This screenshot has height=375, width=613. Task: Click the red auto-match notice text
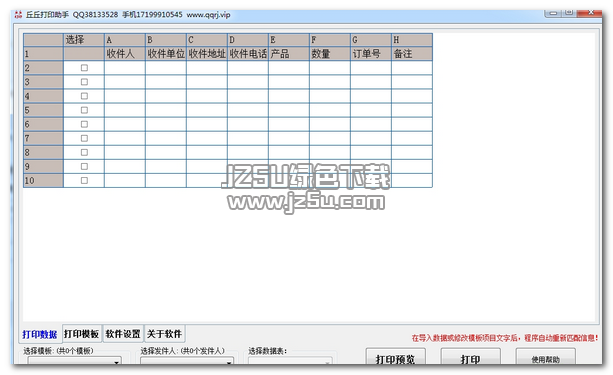[505, 338]
